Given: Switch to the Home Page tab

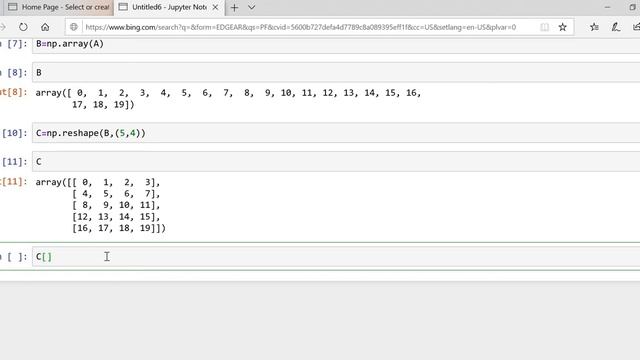Looking at the screenshot, I should click(60, 7).
